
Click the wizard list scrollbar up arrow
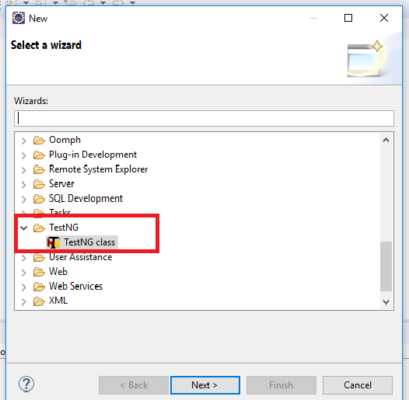coord(386,140)
